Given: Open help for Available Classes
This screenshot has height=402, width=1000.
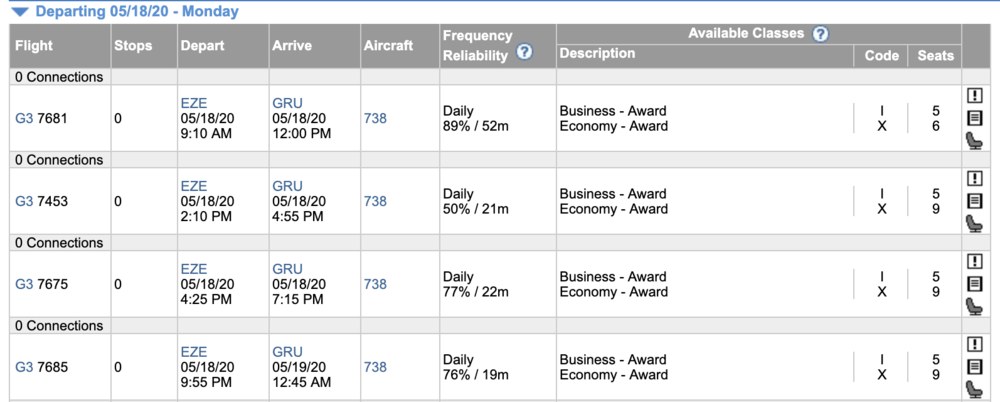Looking at the screenshot, I should click(820, 34).
